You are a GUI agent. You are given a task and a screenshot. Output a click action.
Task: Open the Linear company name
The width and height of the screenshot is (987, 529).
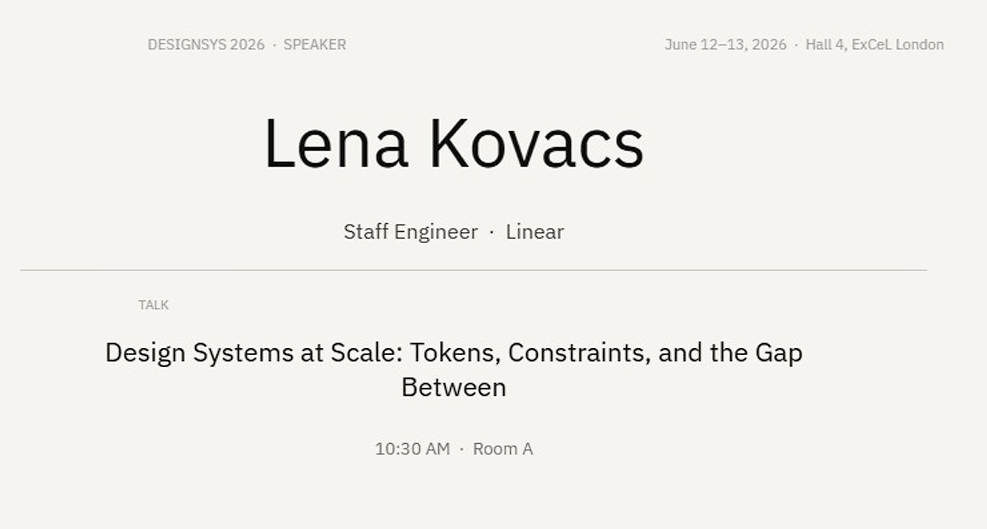(x=534, y=232)
